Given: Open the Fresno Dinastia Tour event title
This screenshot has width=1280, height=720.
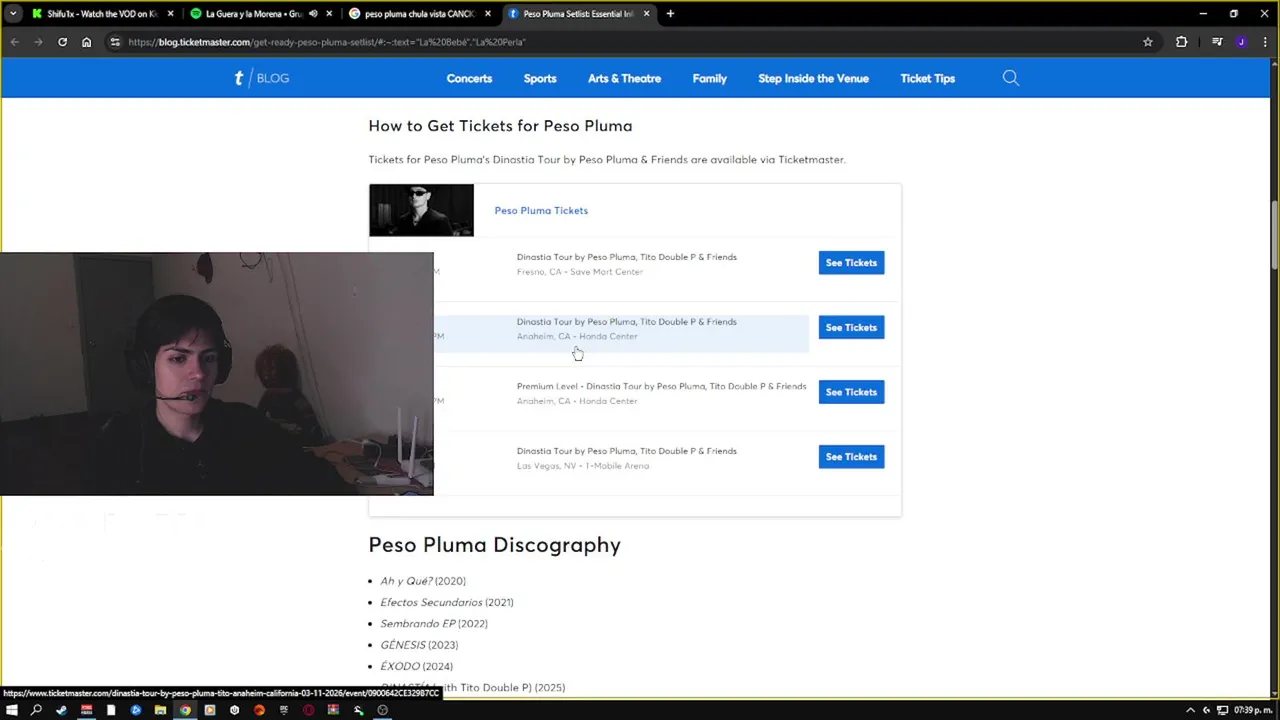Looking at the screenshot, I should 626,257.
